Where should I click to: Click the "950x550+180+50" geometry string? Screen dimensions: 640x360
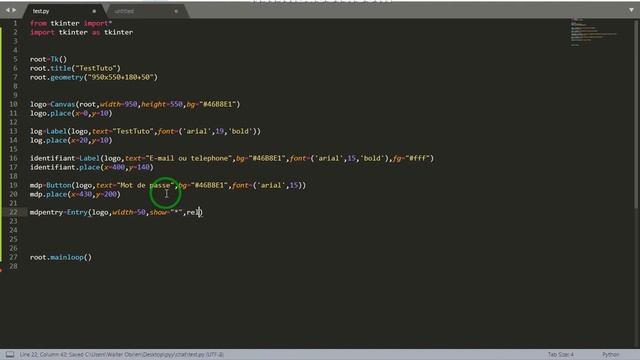tap(120, 77)
